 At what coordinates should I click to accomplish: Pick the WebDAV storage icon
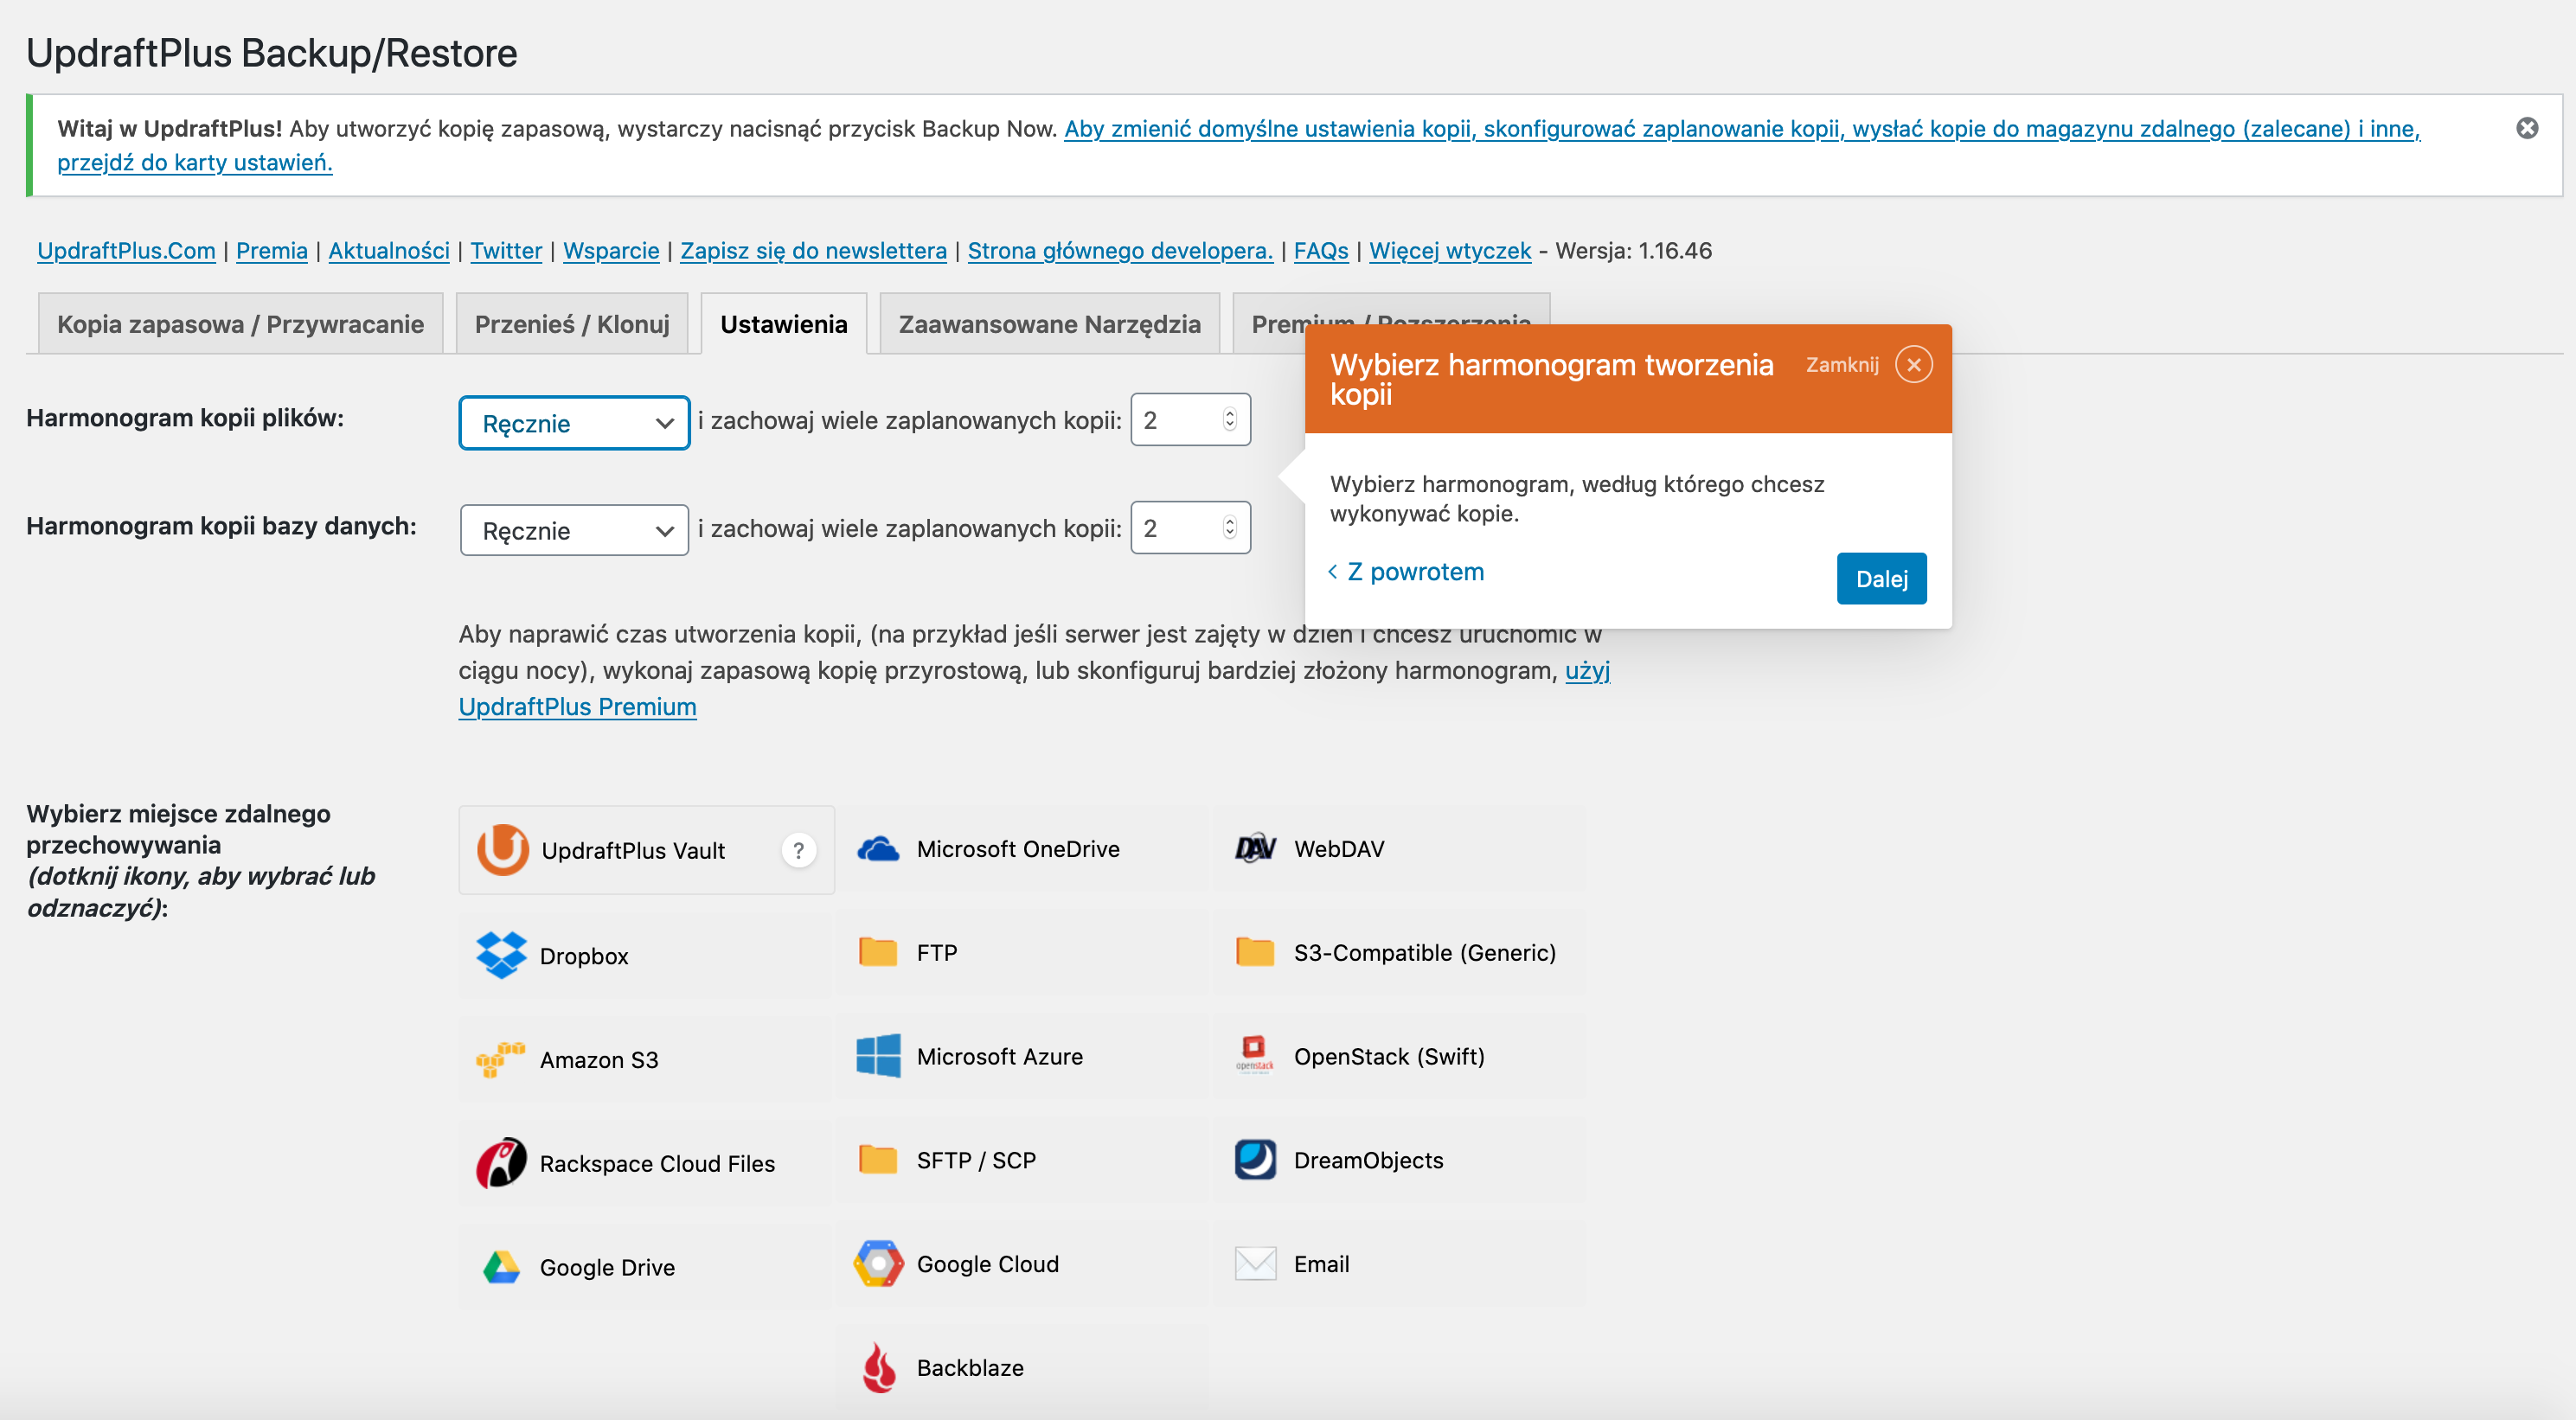tap(1255, 849)
